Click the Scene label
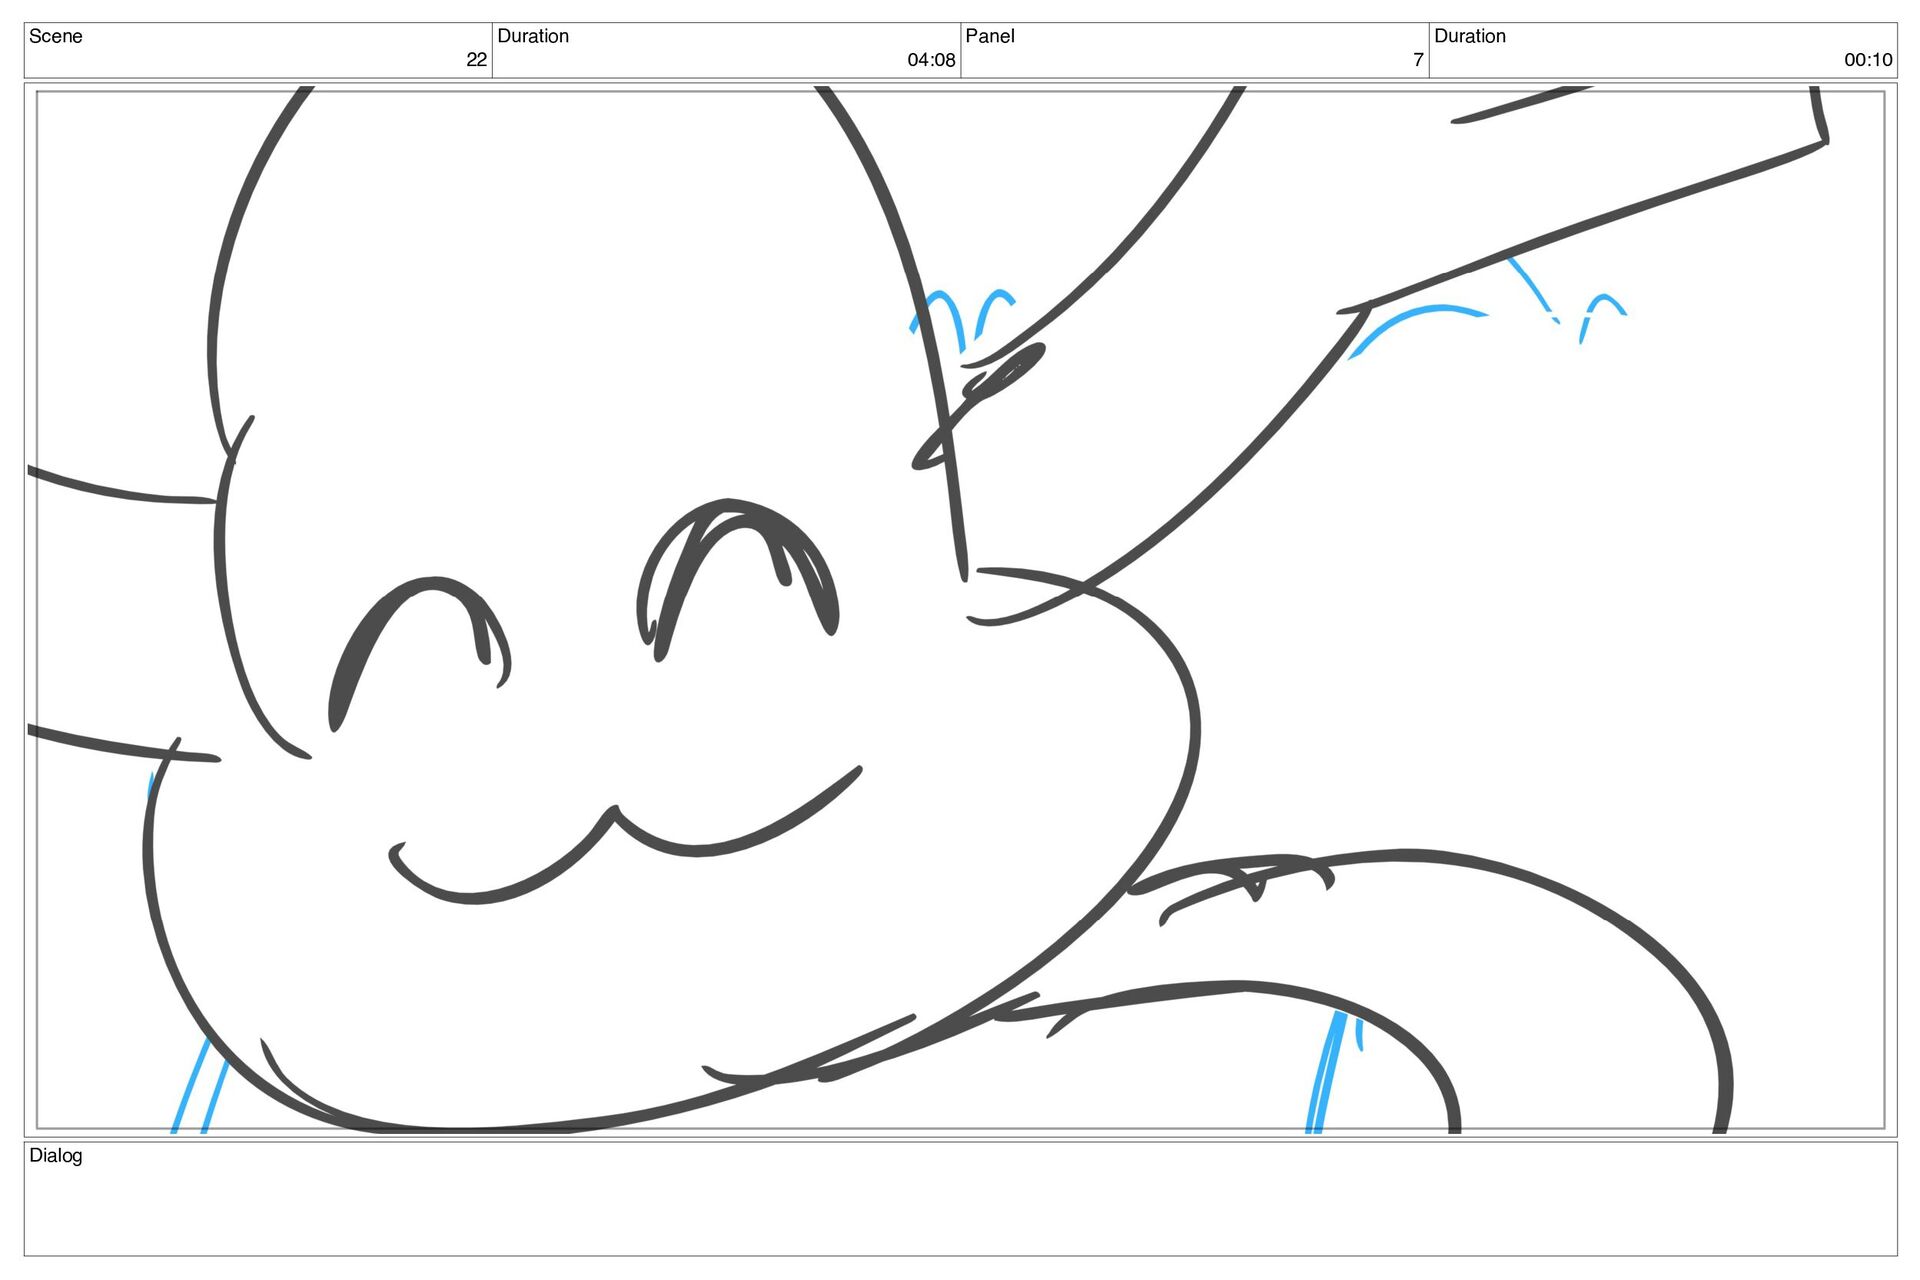 click(55, 36)
